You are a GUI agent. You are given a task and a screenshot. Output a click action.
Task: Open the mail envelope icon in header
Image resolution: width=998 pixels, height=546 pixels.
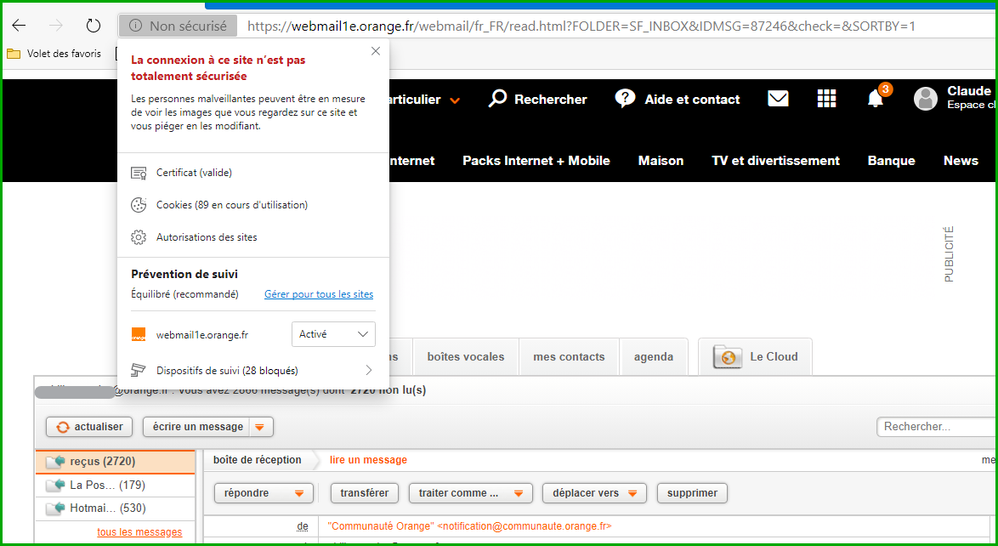click(x=778, y=99)
